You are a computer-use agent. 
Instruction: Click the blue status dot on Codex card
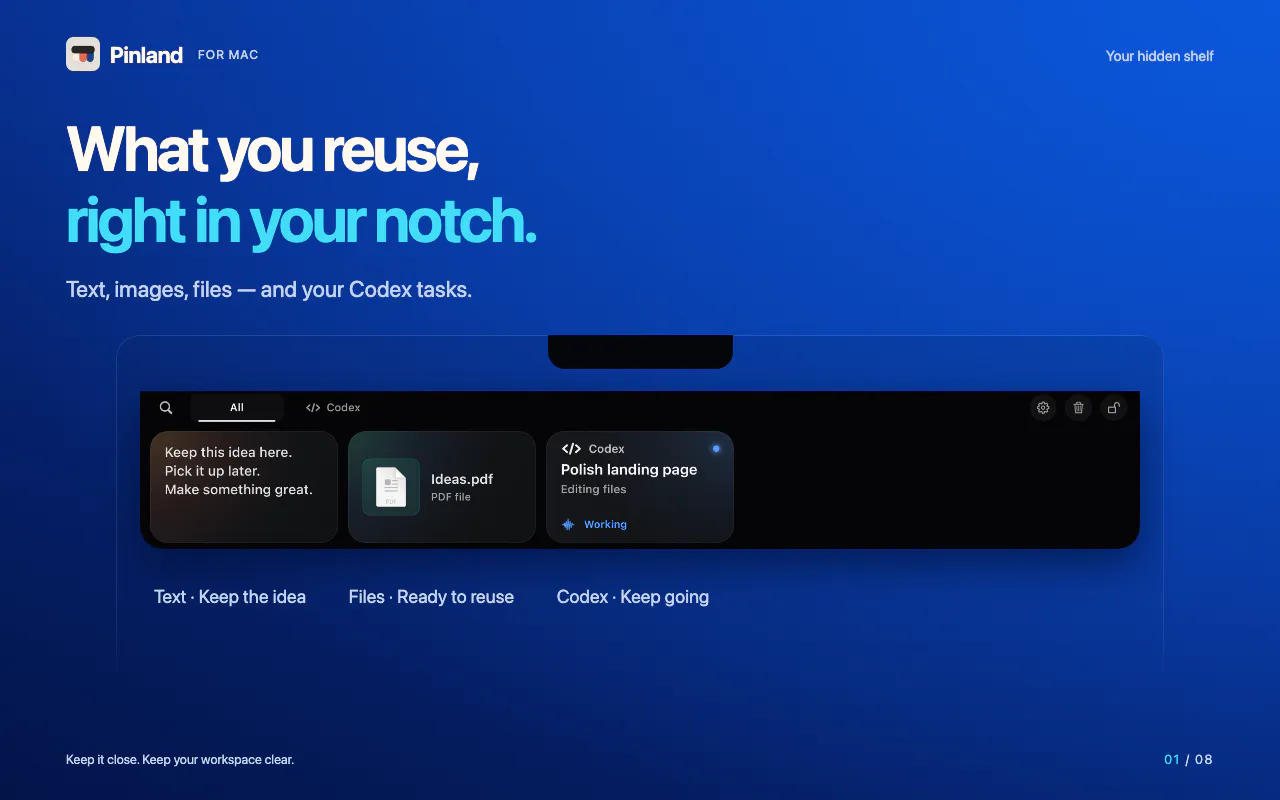tap(716, 448)
